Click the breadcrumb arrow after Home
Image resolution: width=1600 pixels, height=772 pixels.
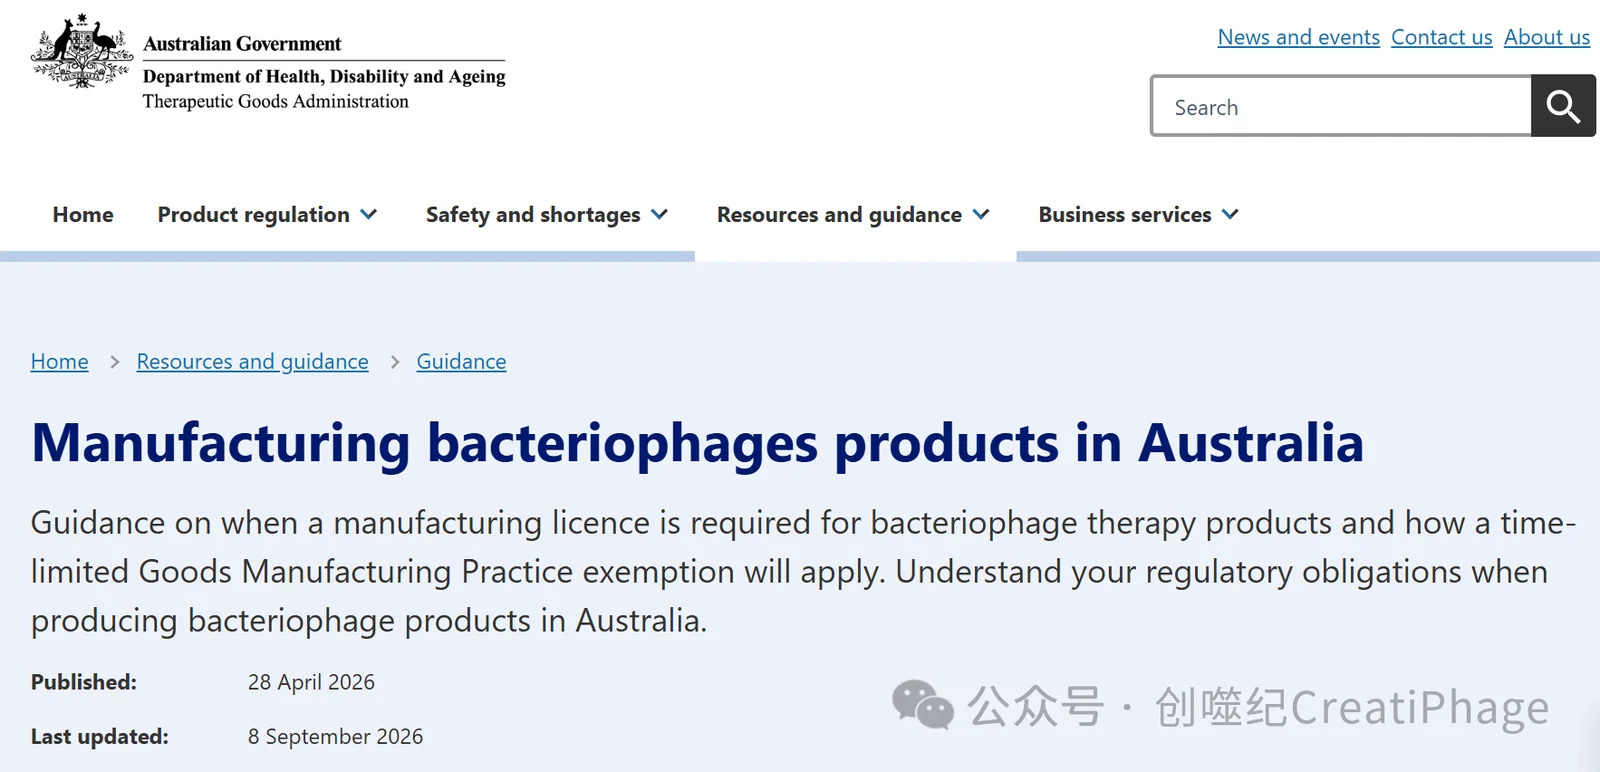tap(114, 362)
